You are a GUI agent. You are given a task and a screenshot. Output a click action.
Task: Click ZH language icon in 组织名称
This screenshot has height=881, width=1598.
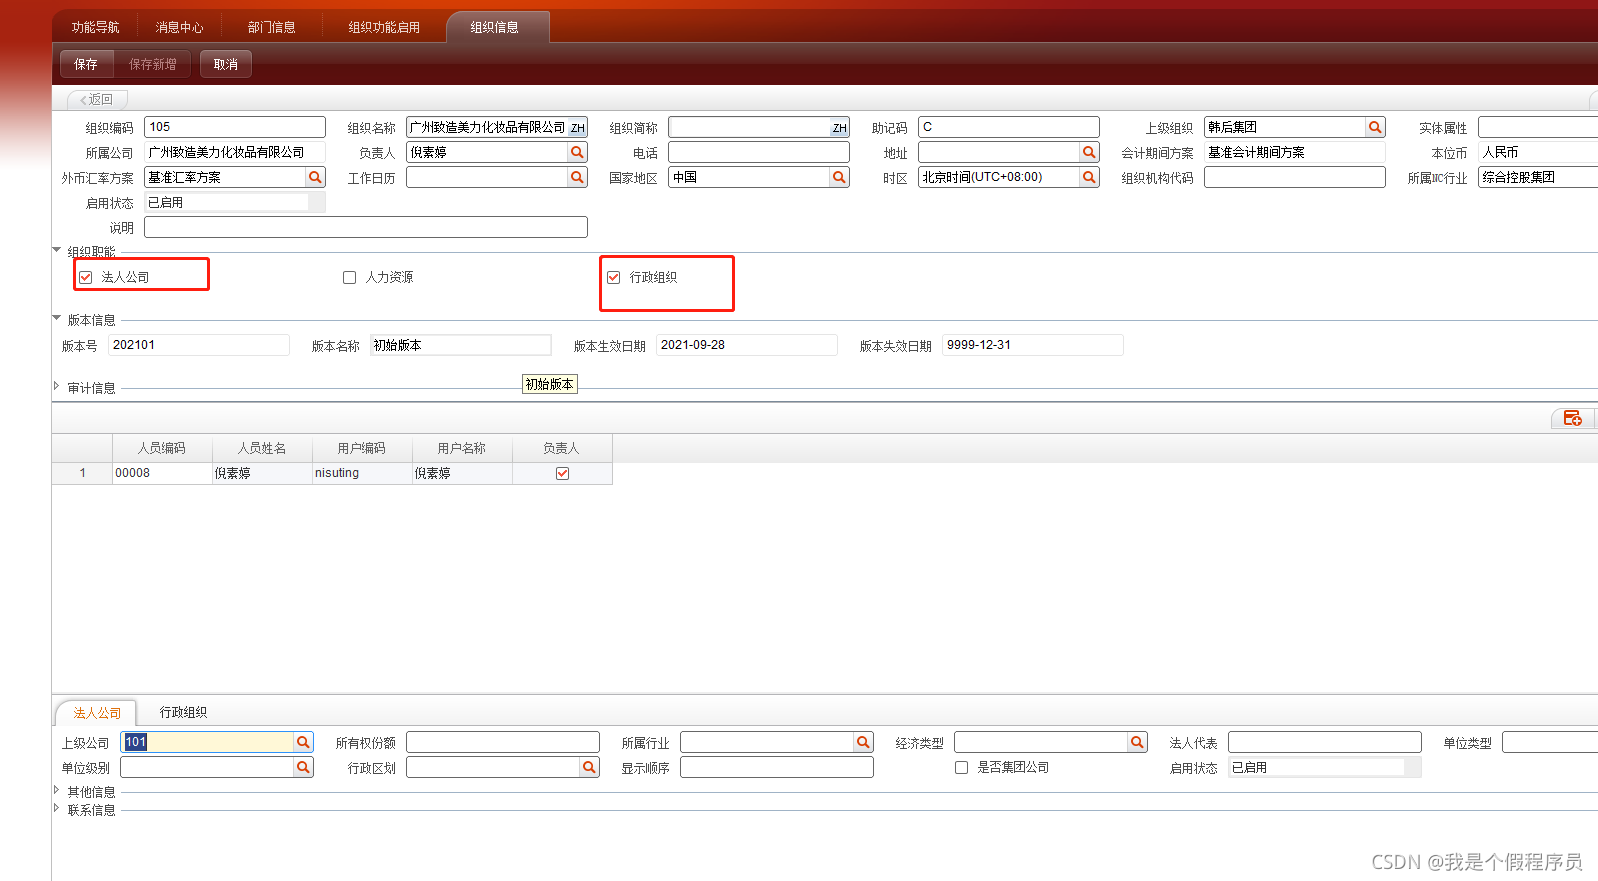click(577, 128)
